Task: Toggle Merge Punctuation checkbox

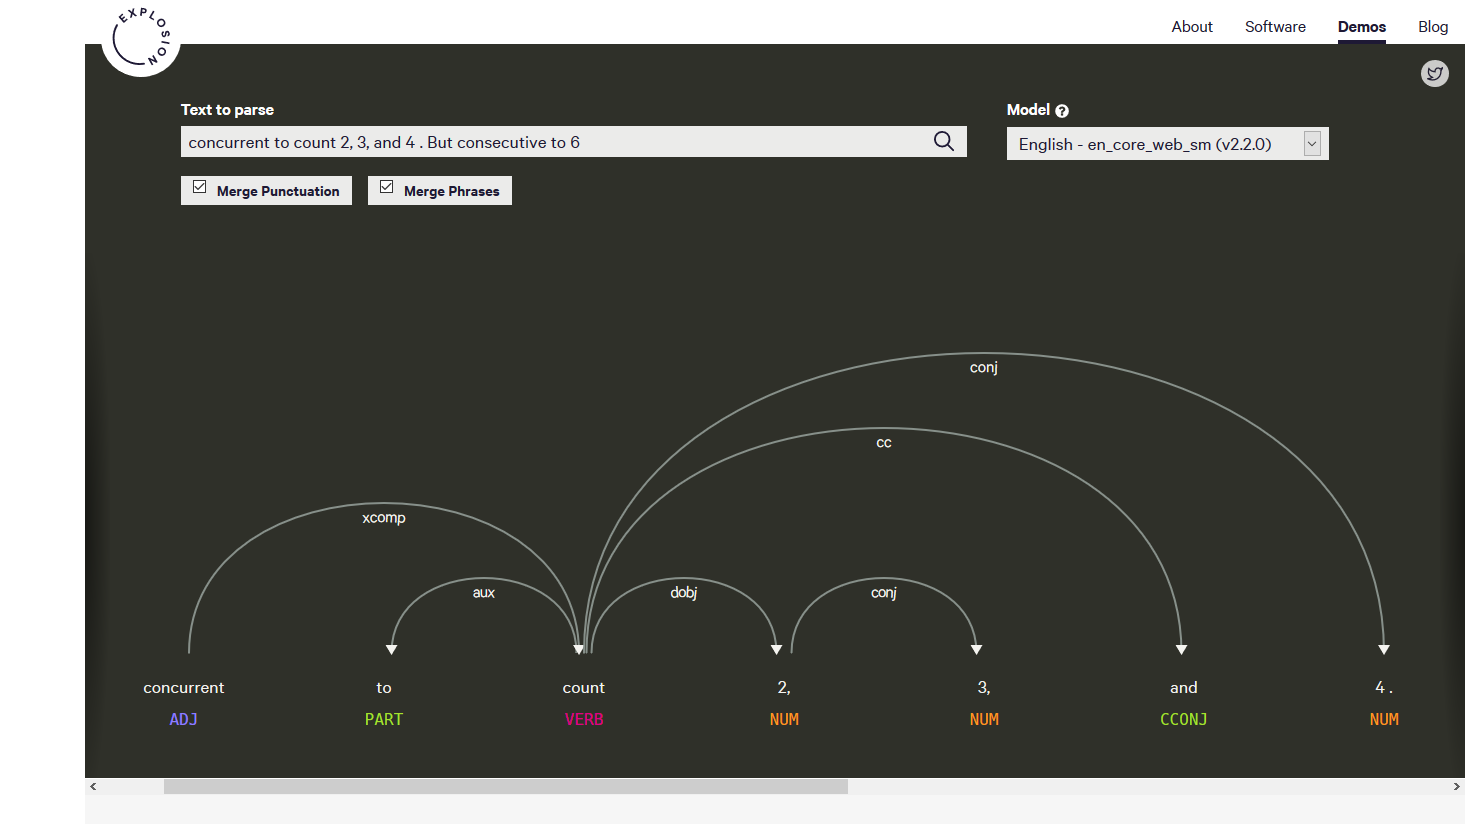Action: [200, 187]
